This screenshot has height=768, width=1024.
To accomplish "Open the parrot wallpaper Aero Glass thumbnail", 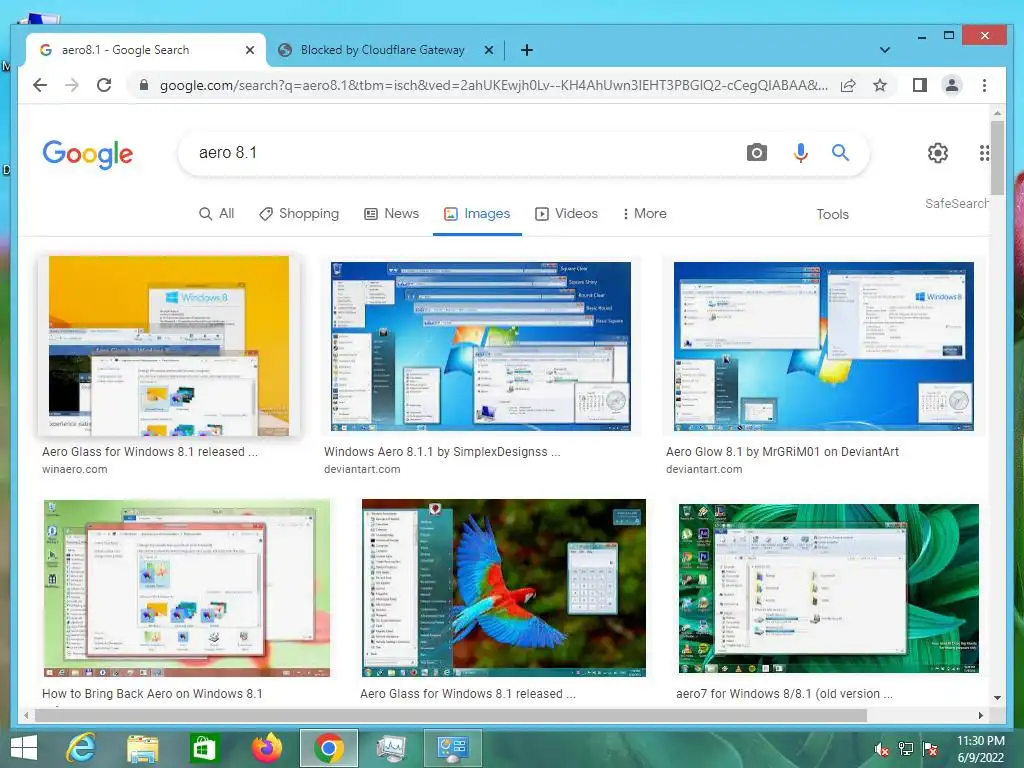I will pos(504,588).
